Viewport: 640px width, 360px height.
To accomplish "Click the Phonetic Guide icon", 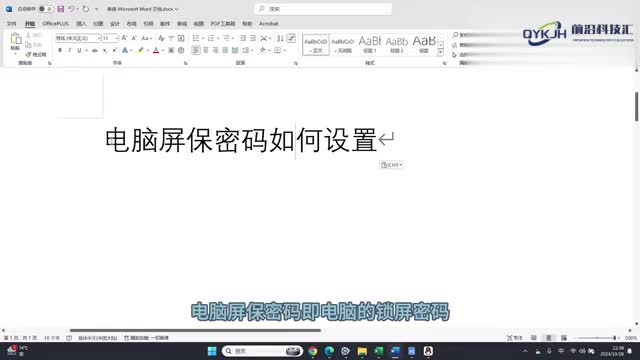I will [x=171, y=38].
